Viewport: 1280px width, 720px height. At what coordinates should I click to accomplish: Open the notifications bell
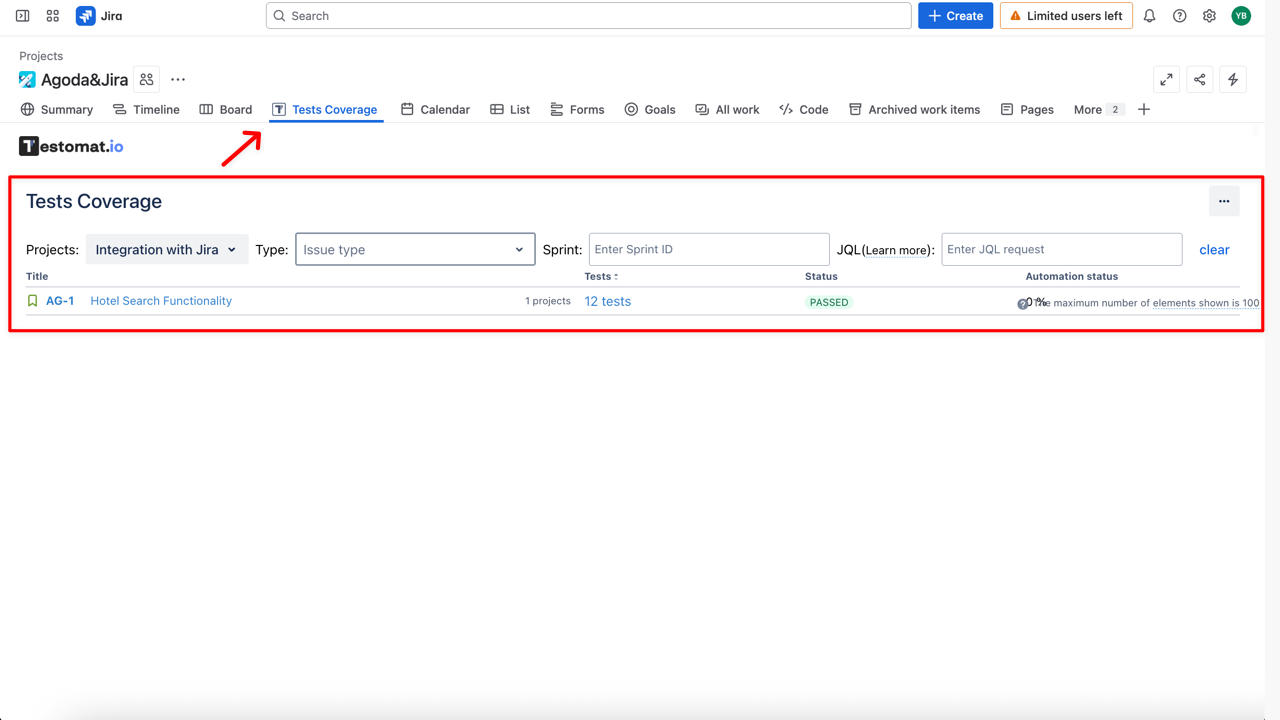1149,16
